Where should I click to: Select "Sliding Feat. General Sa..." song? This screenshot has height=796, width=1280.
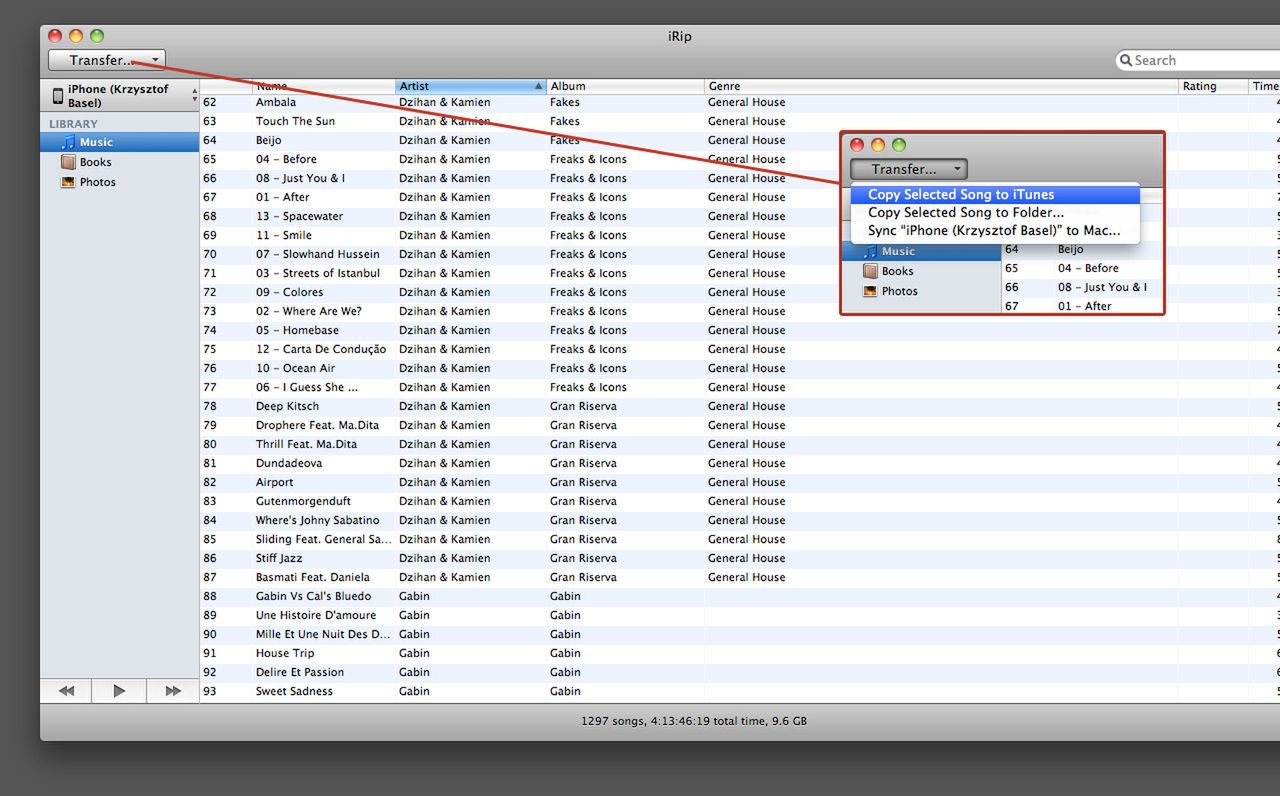pos(324,539)
